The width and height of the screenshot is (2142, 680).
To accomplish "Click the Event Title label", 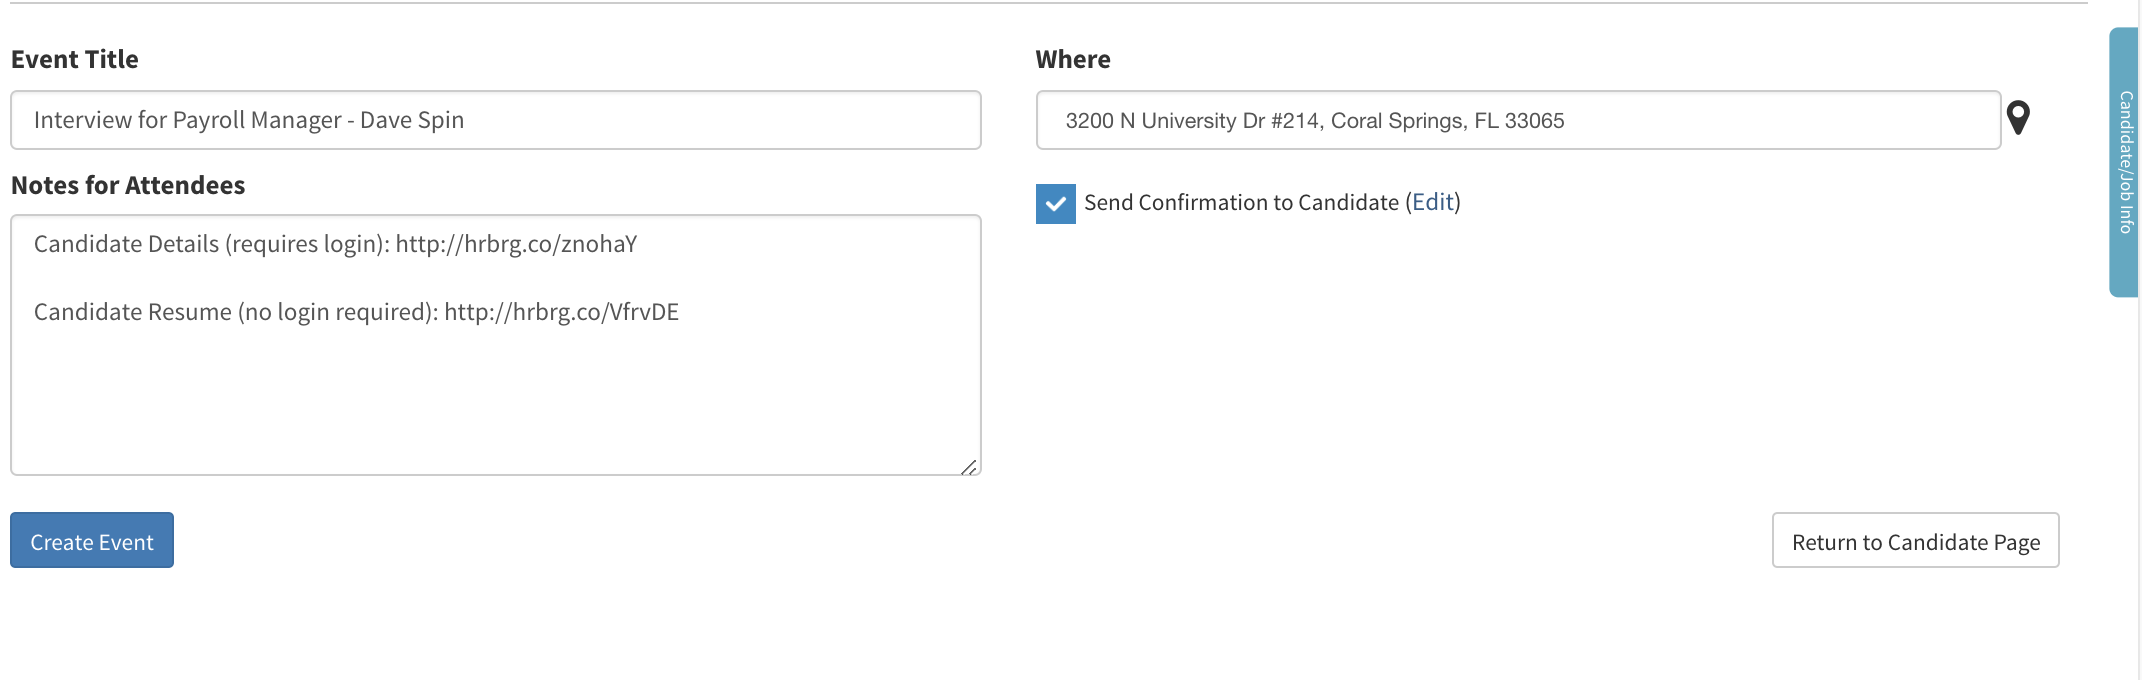I will pyautogui.click(x=75, y=59).
